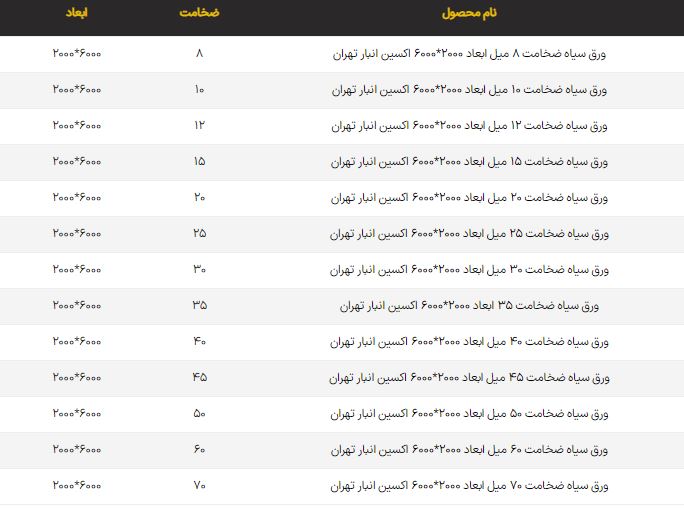Open the 45 mm black sheet product link
Screen dimensions: 684x512
pos(468,378)
